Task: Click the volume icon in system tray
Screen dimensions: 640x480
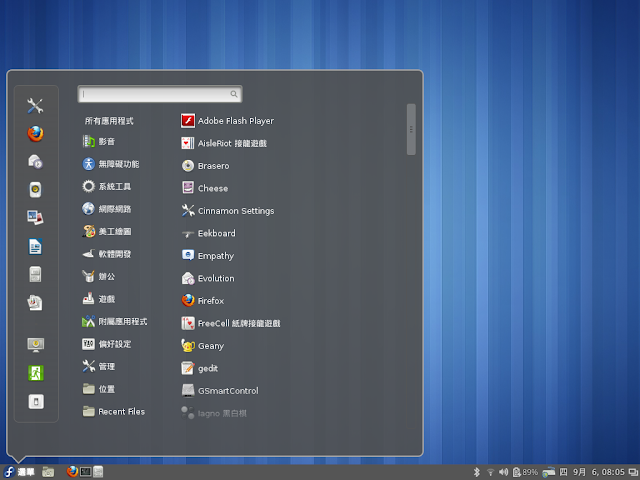Action: [x=503, y=471]
